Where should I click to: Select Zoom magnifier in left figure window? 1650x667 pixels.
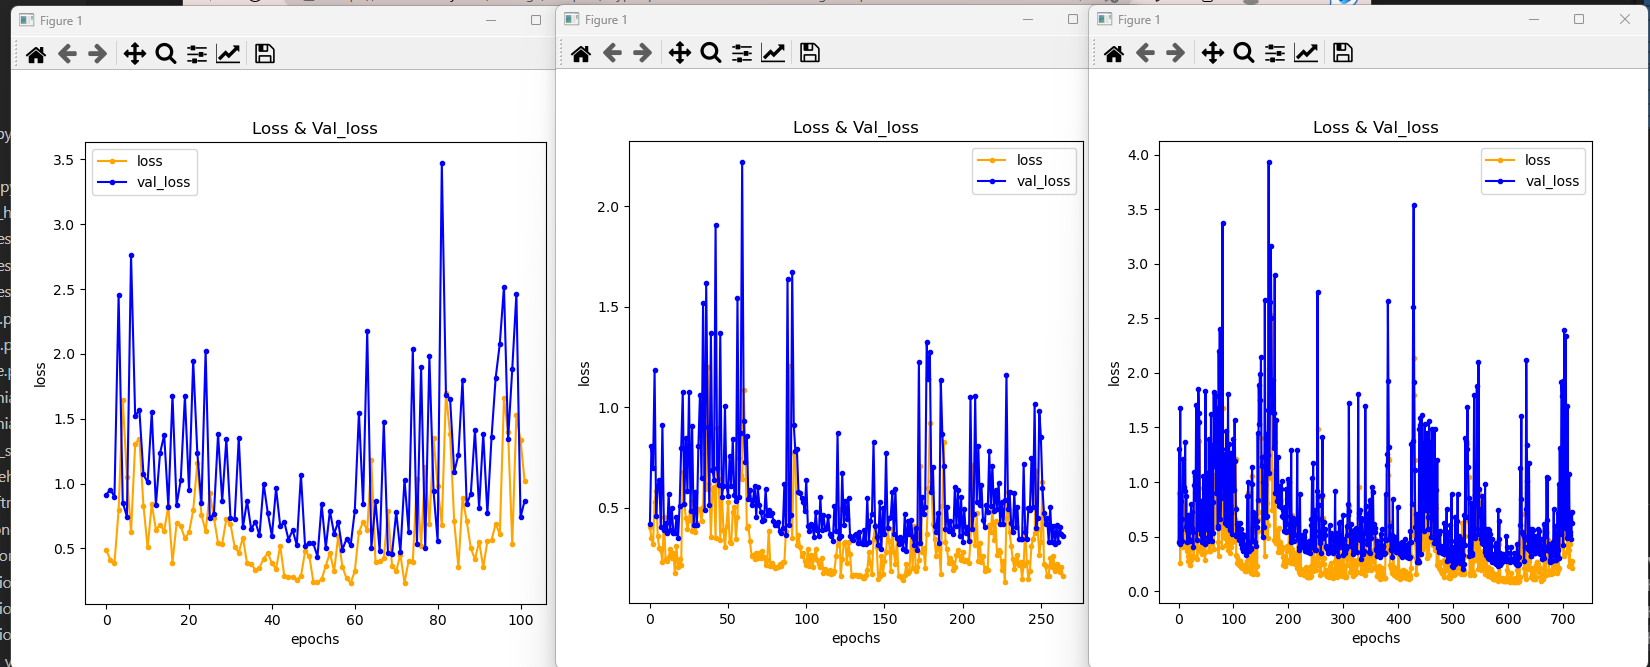click(x=166, y=54)
